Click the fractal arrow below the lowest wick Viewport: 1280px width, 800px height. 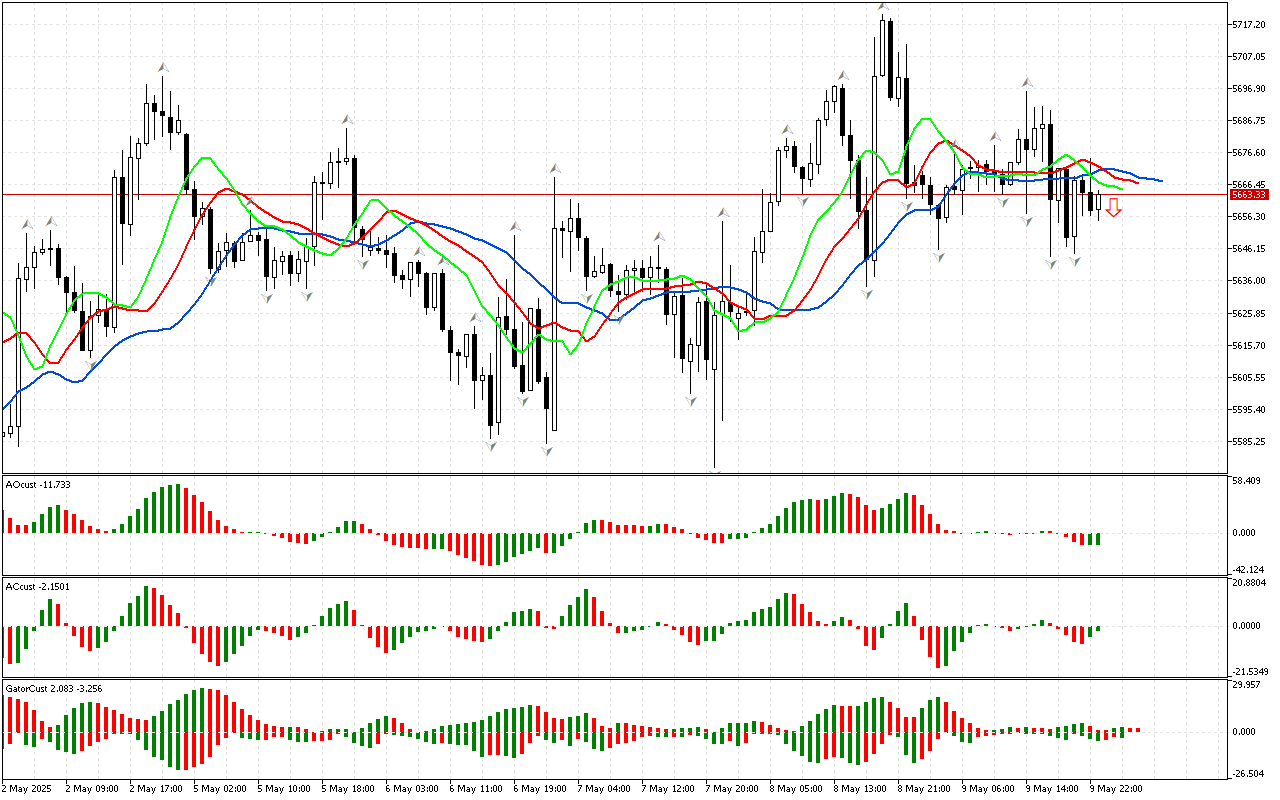pos(716,471)
